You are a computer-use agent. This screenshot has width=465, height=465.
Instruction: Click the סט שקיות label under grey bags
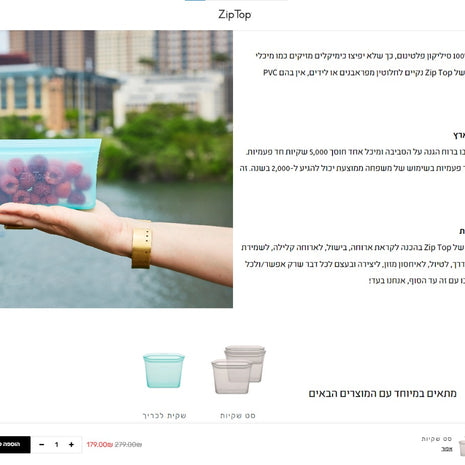(x=238, y=416)
